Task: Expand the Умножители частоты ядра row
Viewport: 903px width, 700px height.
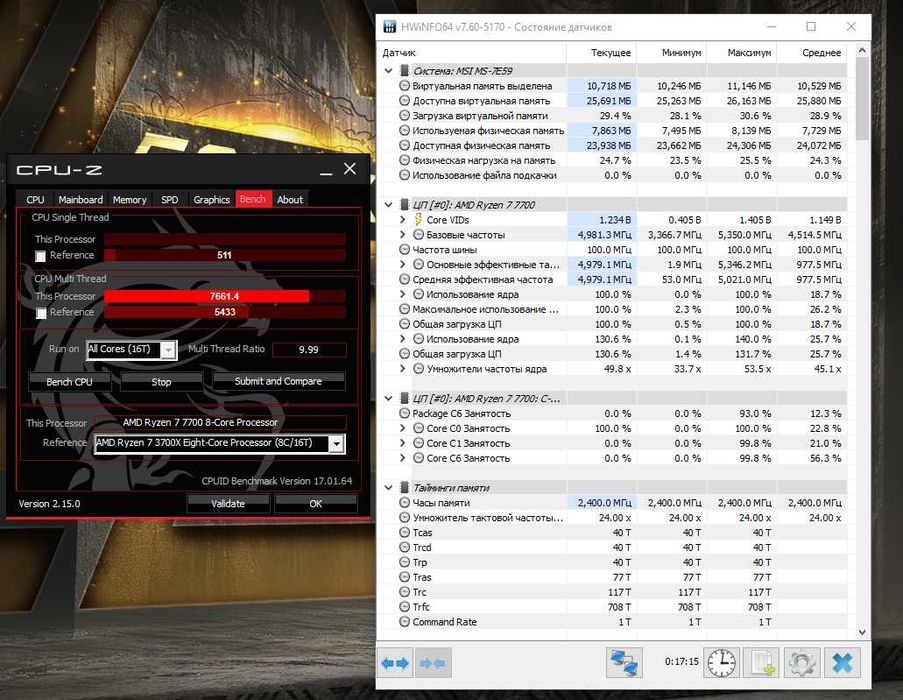Action: [403, 369]
